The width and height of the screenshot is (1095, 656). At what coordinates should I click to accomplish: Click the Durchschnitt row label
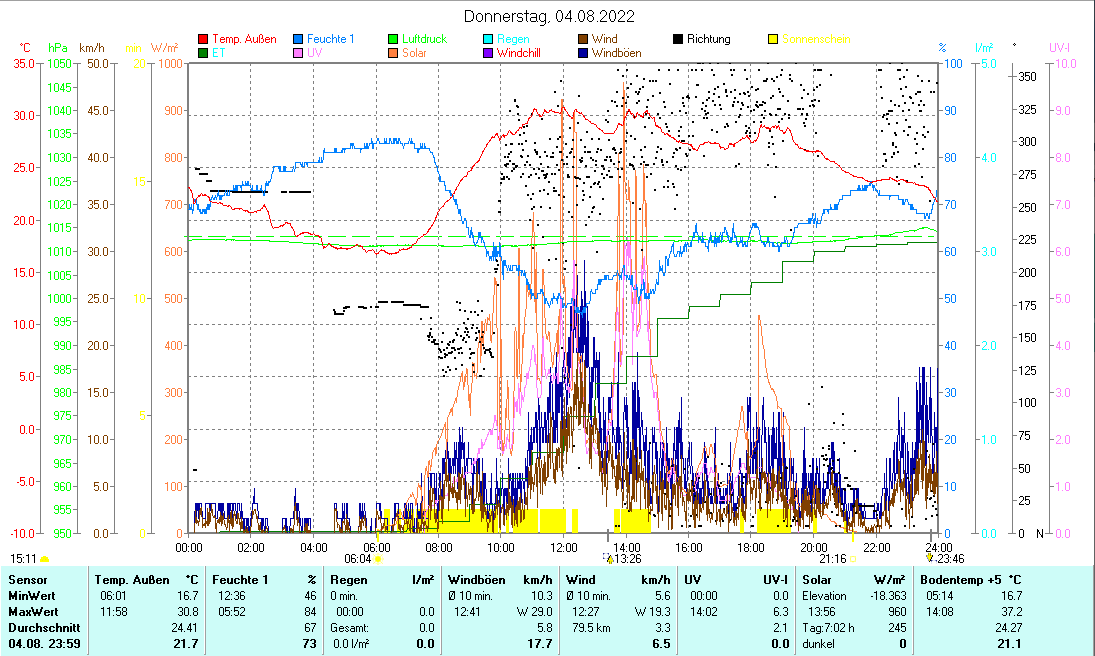(x=42, y=627)
